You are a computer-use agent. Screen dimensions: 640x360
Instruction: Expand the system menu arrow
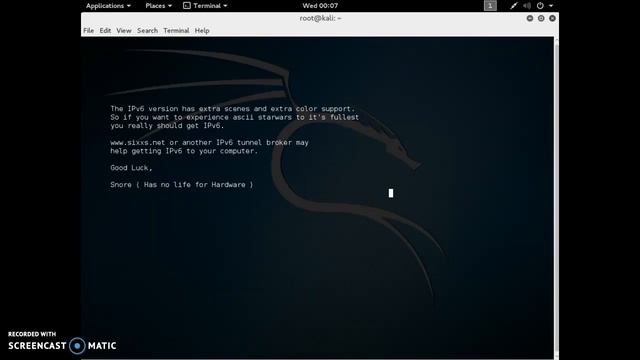tap(551, 6)
